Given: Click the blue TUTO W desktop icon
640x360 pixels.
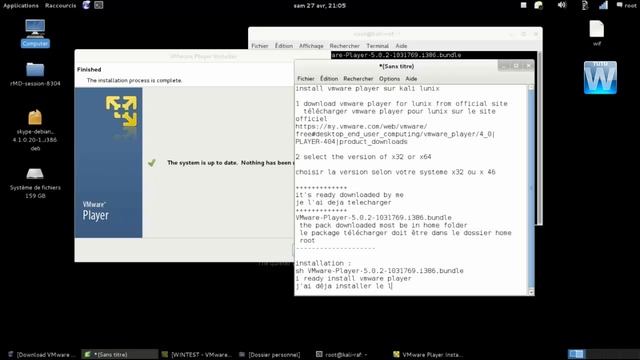Looking at the screenshot, I should point(600,78).
